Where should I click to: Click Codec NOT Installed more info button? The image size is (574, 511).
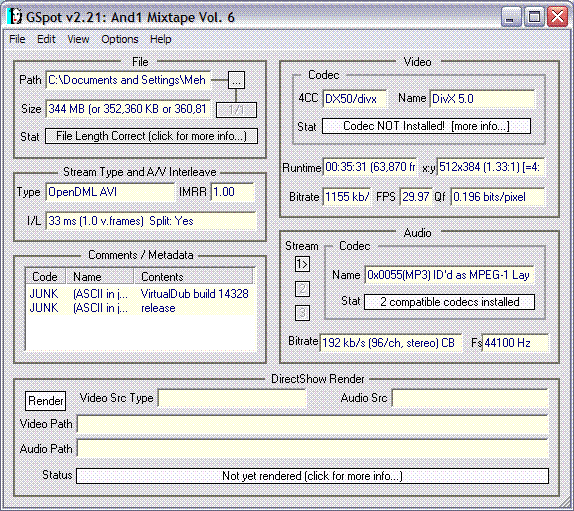coord(426,126)
